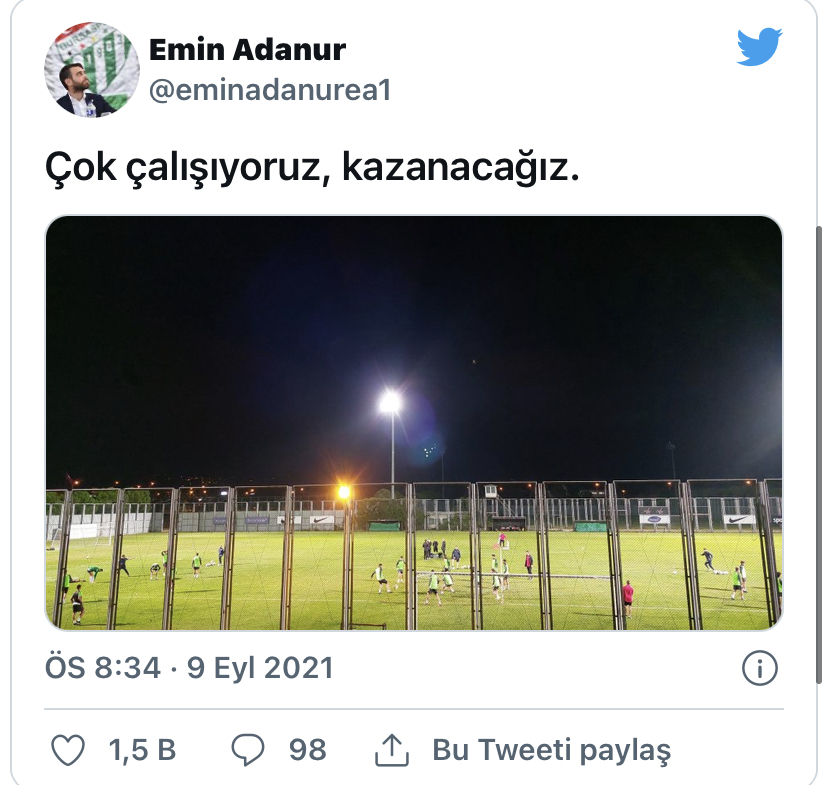Click the Twitter bird logo
This screenshot has height=785, width=828.
[x=759, y=46]
